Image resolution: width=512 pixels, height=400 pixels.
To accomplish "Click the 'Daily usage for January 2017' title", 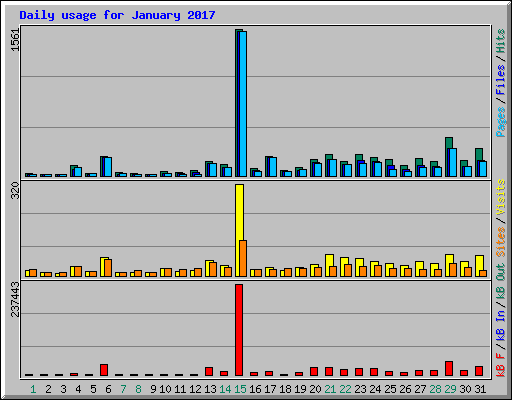I will (117, 15).
